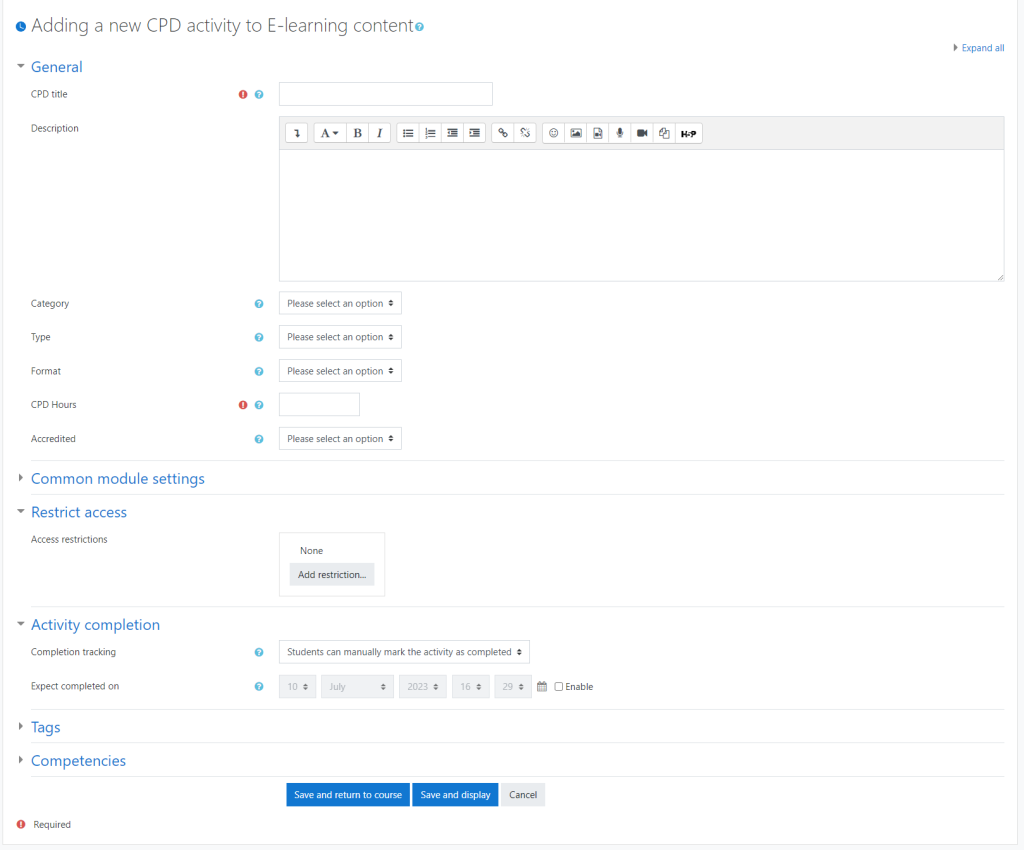Insert an ordered numbered list
Viewport: 1024px width, 850px height.
(x=430, y=133)
